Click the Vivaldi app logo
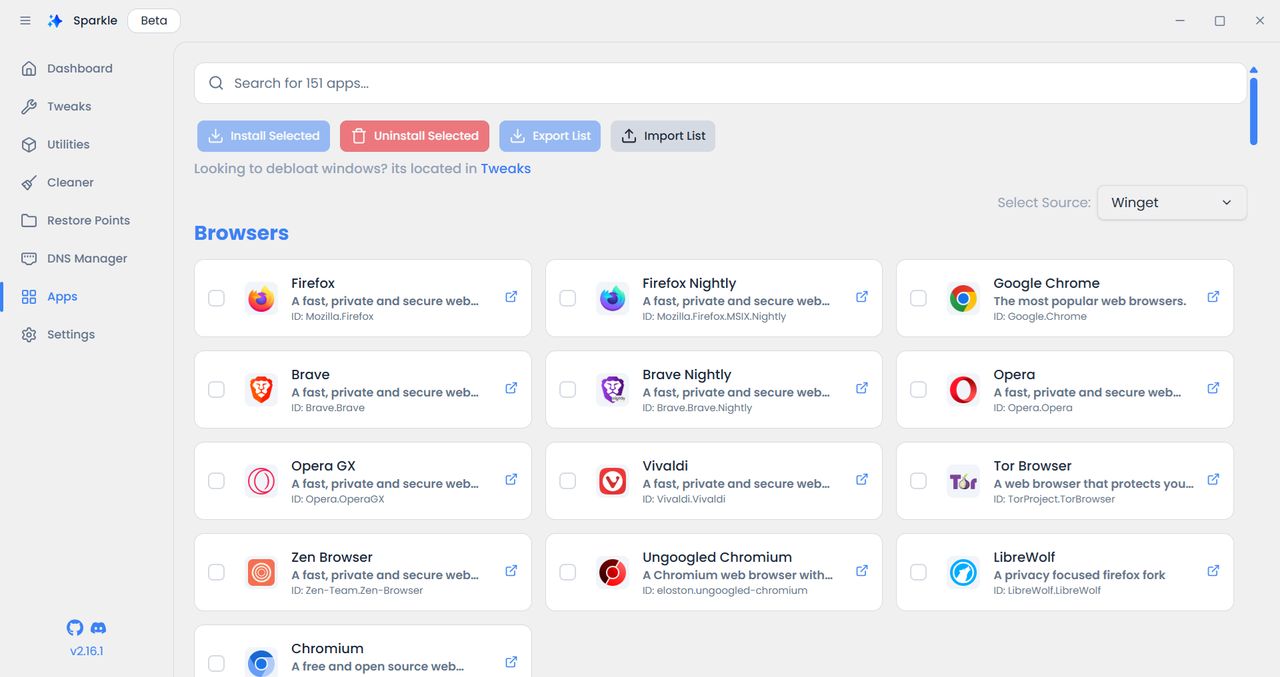1280x677 pixels. pyautogui.click(x=612, y=481)
